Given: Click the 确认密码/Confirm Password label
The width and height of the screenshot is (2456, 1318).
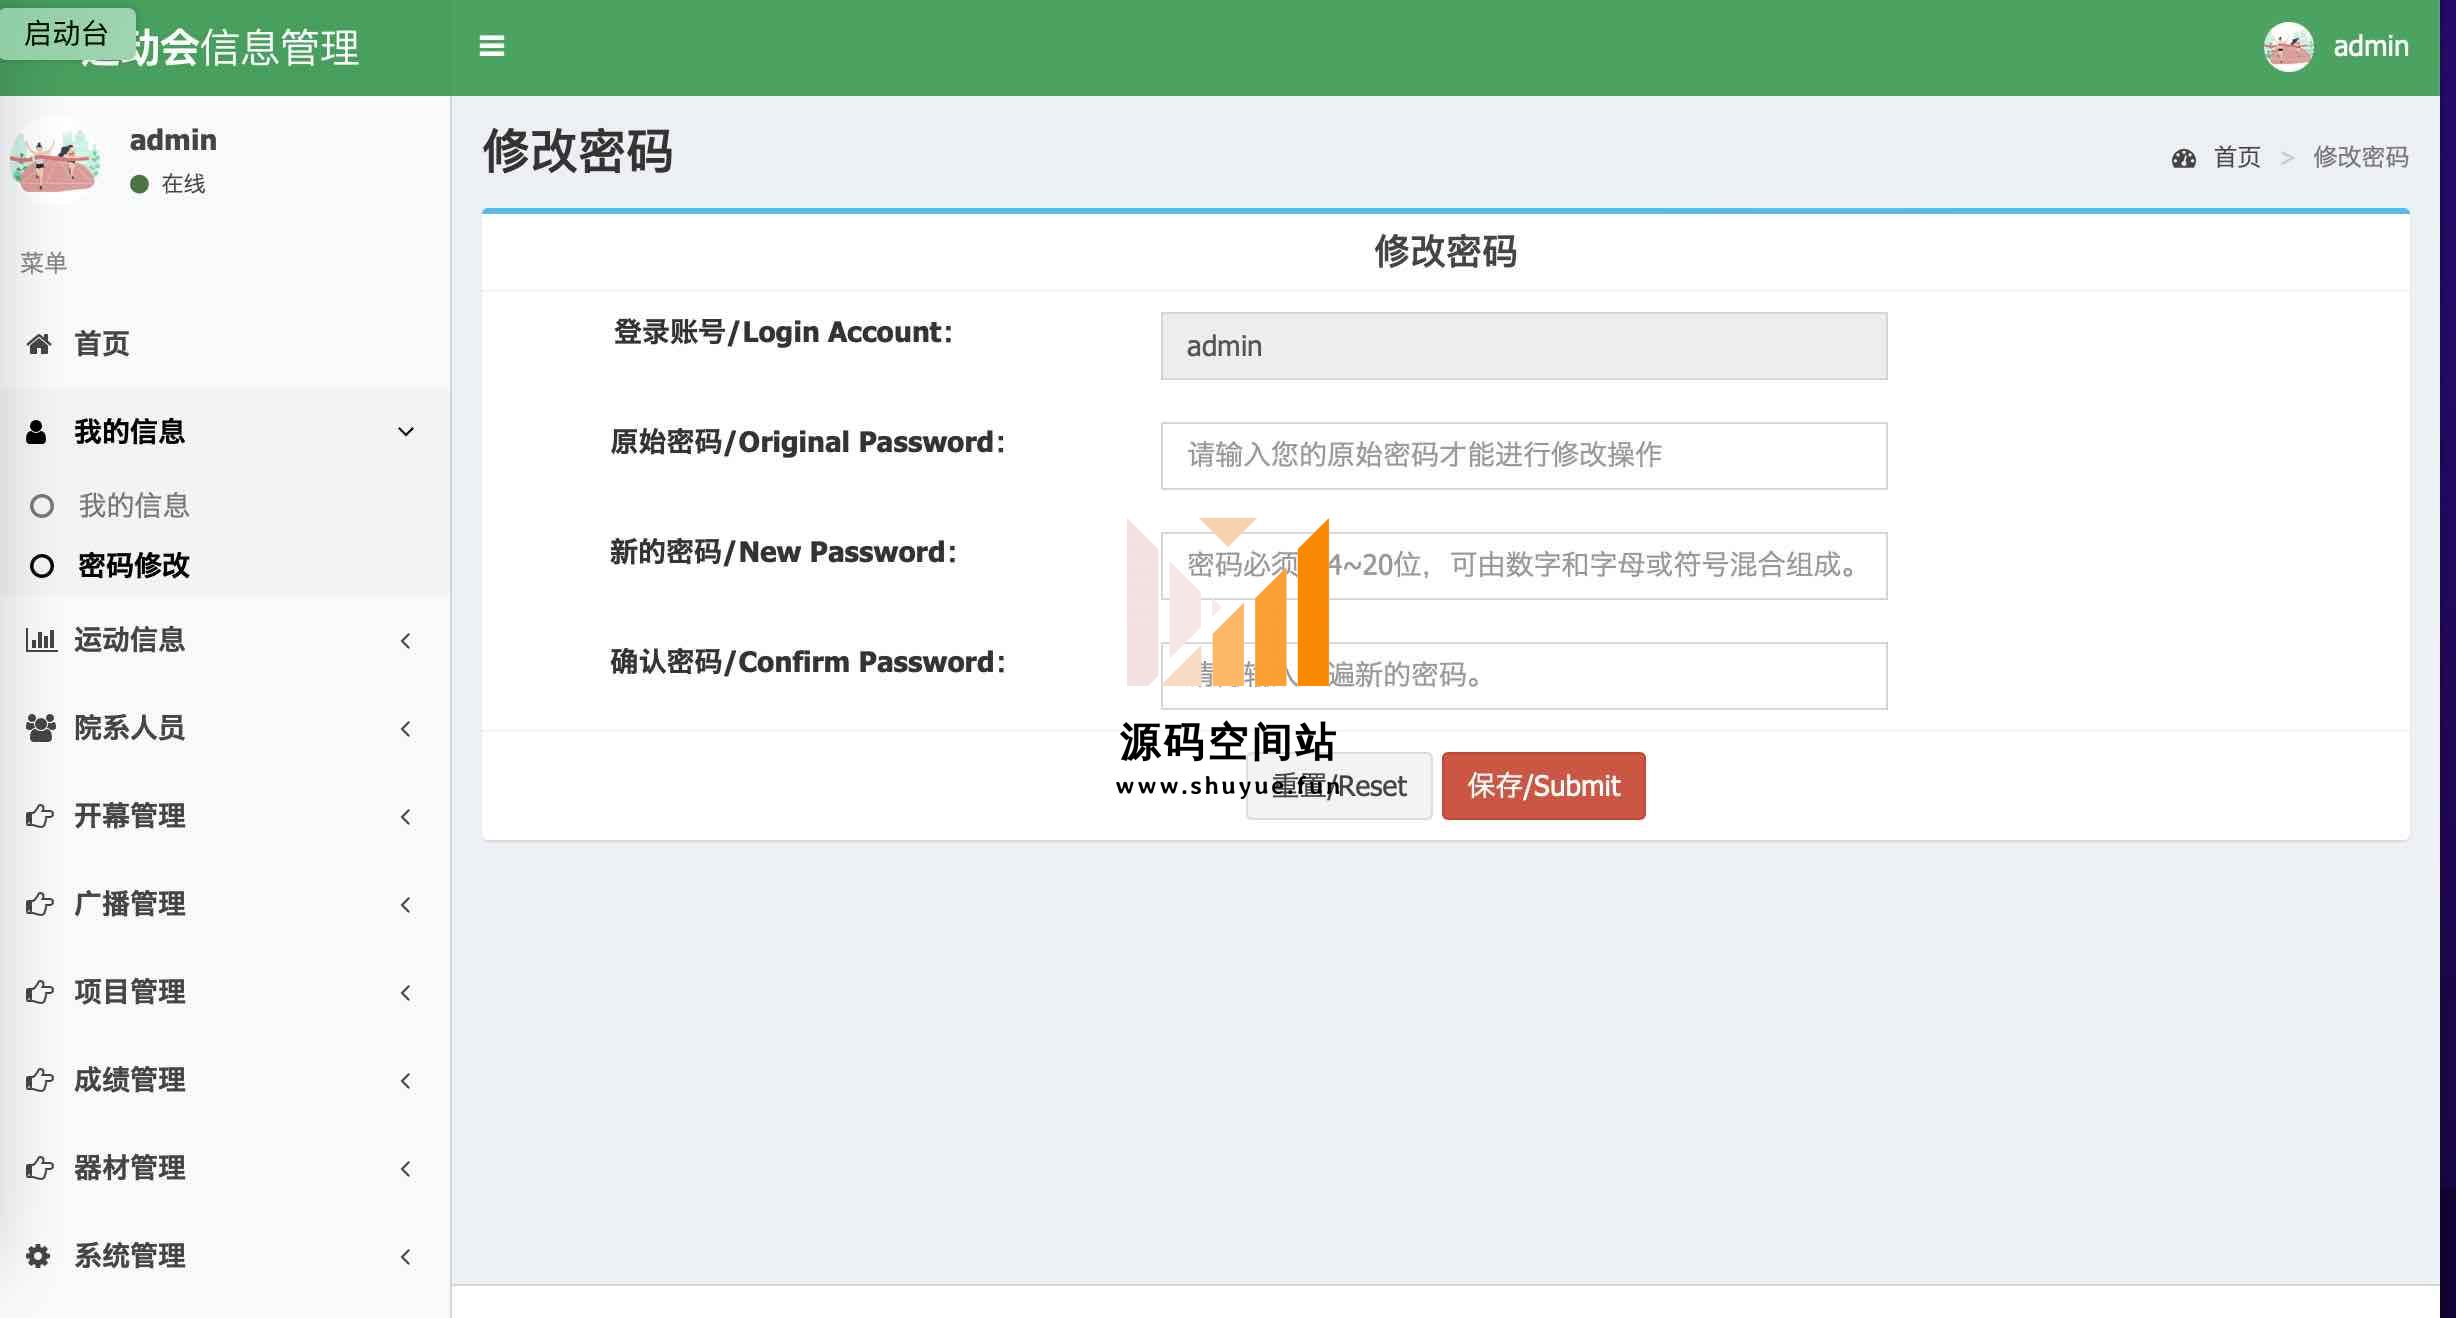Looking at the screenshot, I should [x=808, y=662].
